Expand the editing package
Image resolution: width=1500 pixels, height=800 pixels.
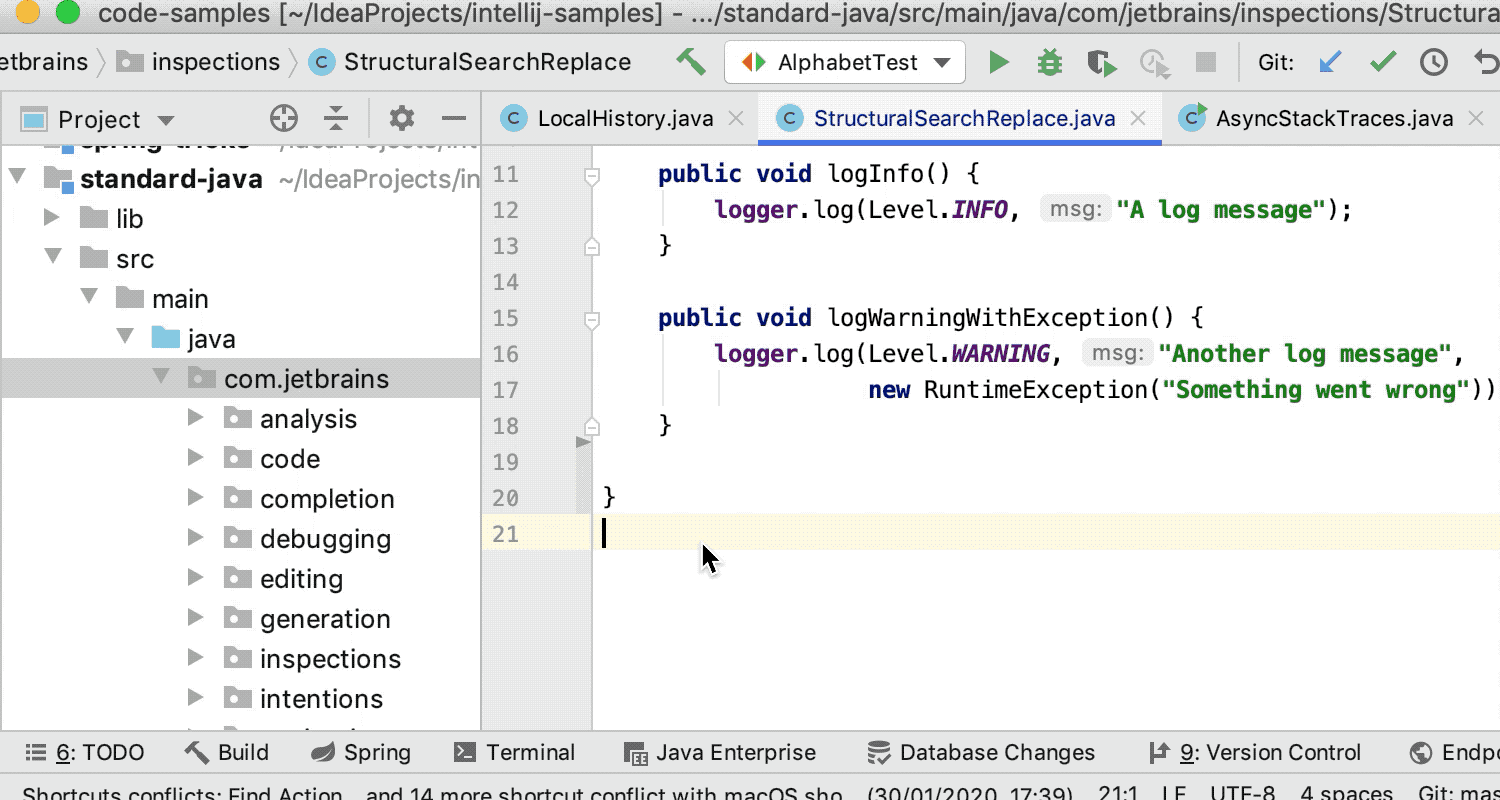[196, 578]
